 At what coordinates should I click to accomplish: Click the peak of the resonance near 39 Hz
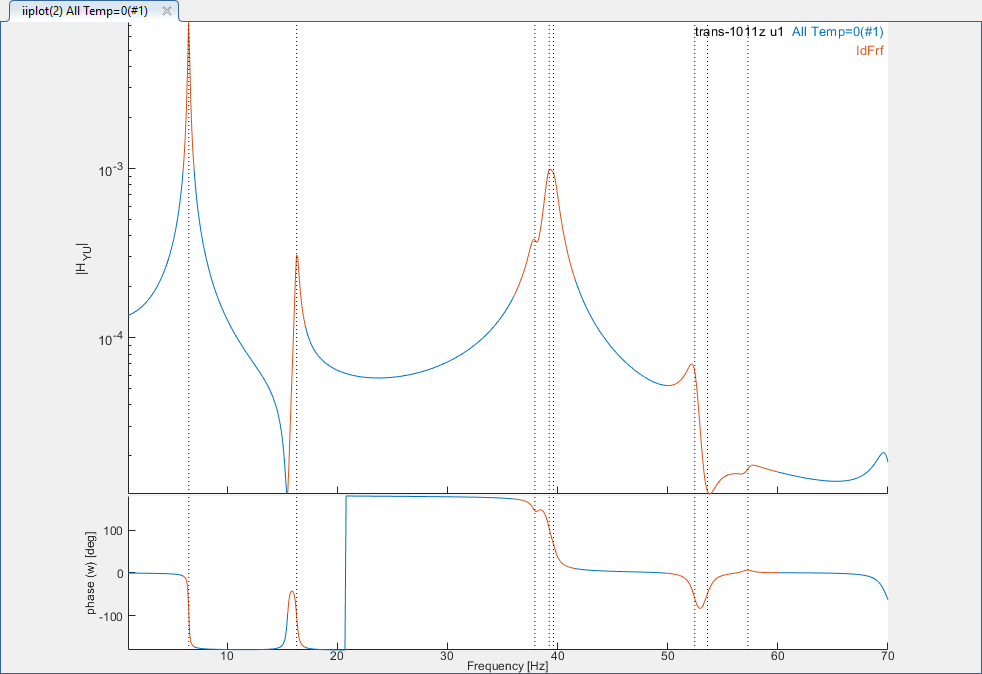point(550,170)
